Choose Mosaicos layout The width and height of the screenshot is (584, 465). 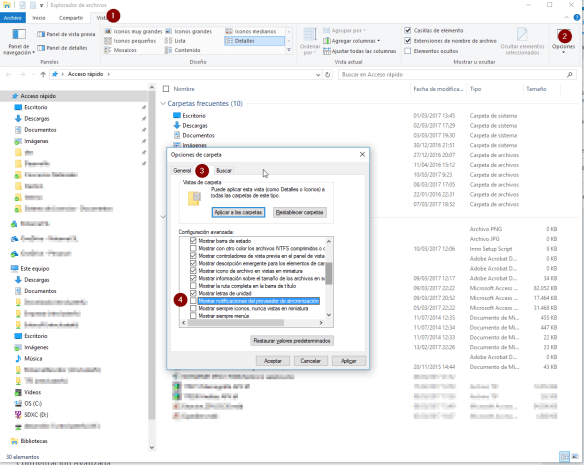121,50
